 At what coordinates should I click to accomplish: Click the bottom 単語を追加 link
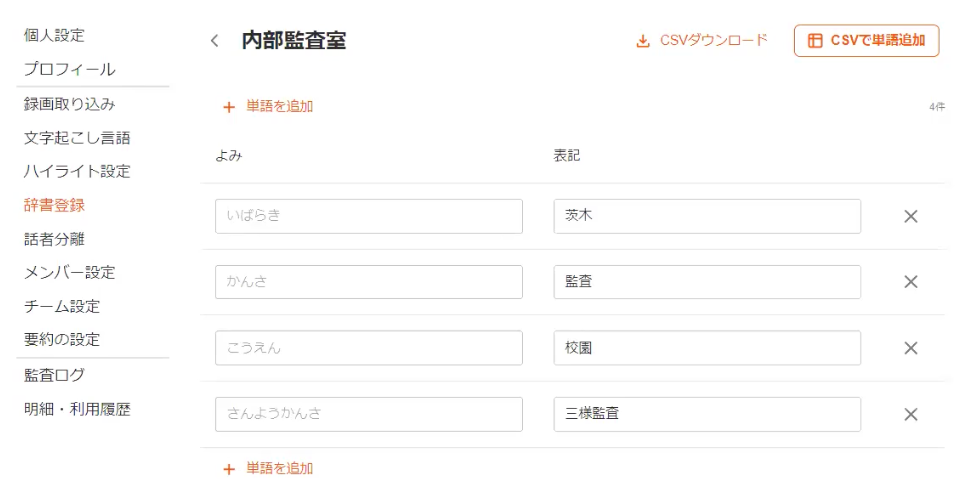click(268, 468)
